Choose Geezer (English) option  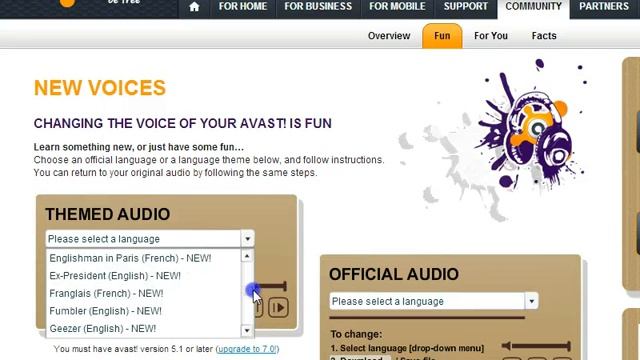click(x=144, y=329)
